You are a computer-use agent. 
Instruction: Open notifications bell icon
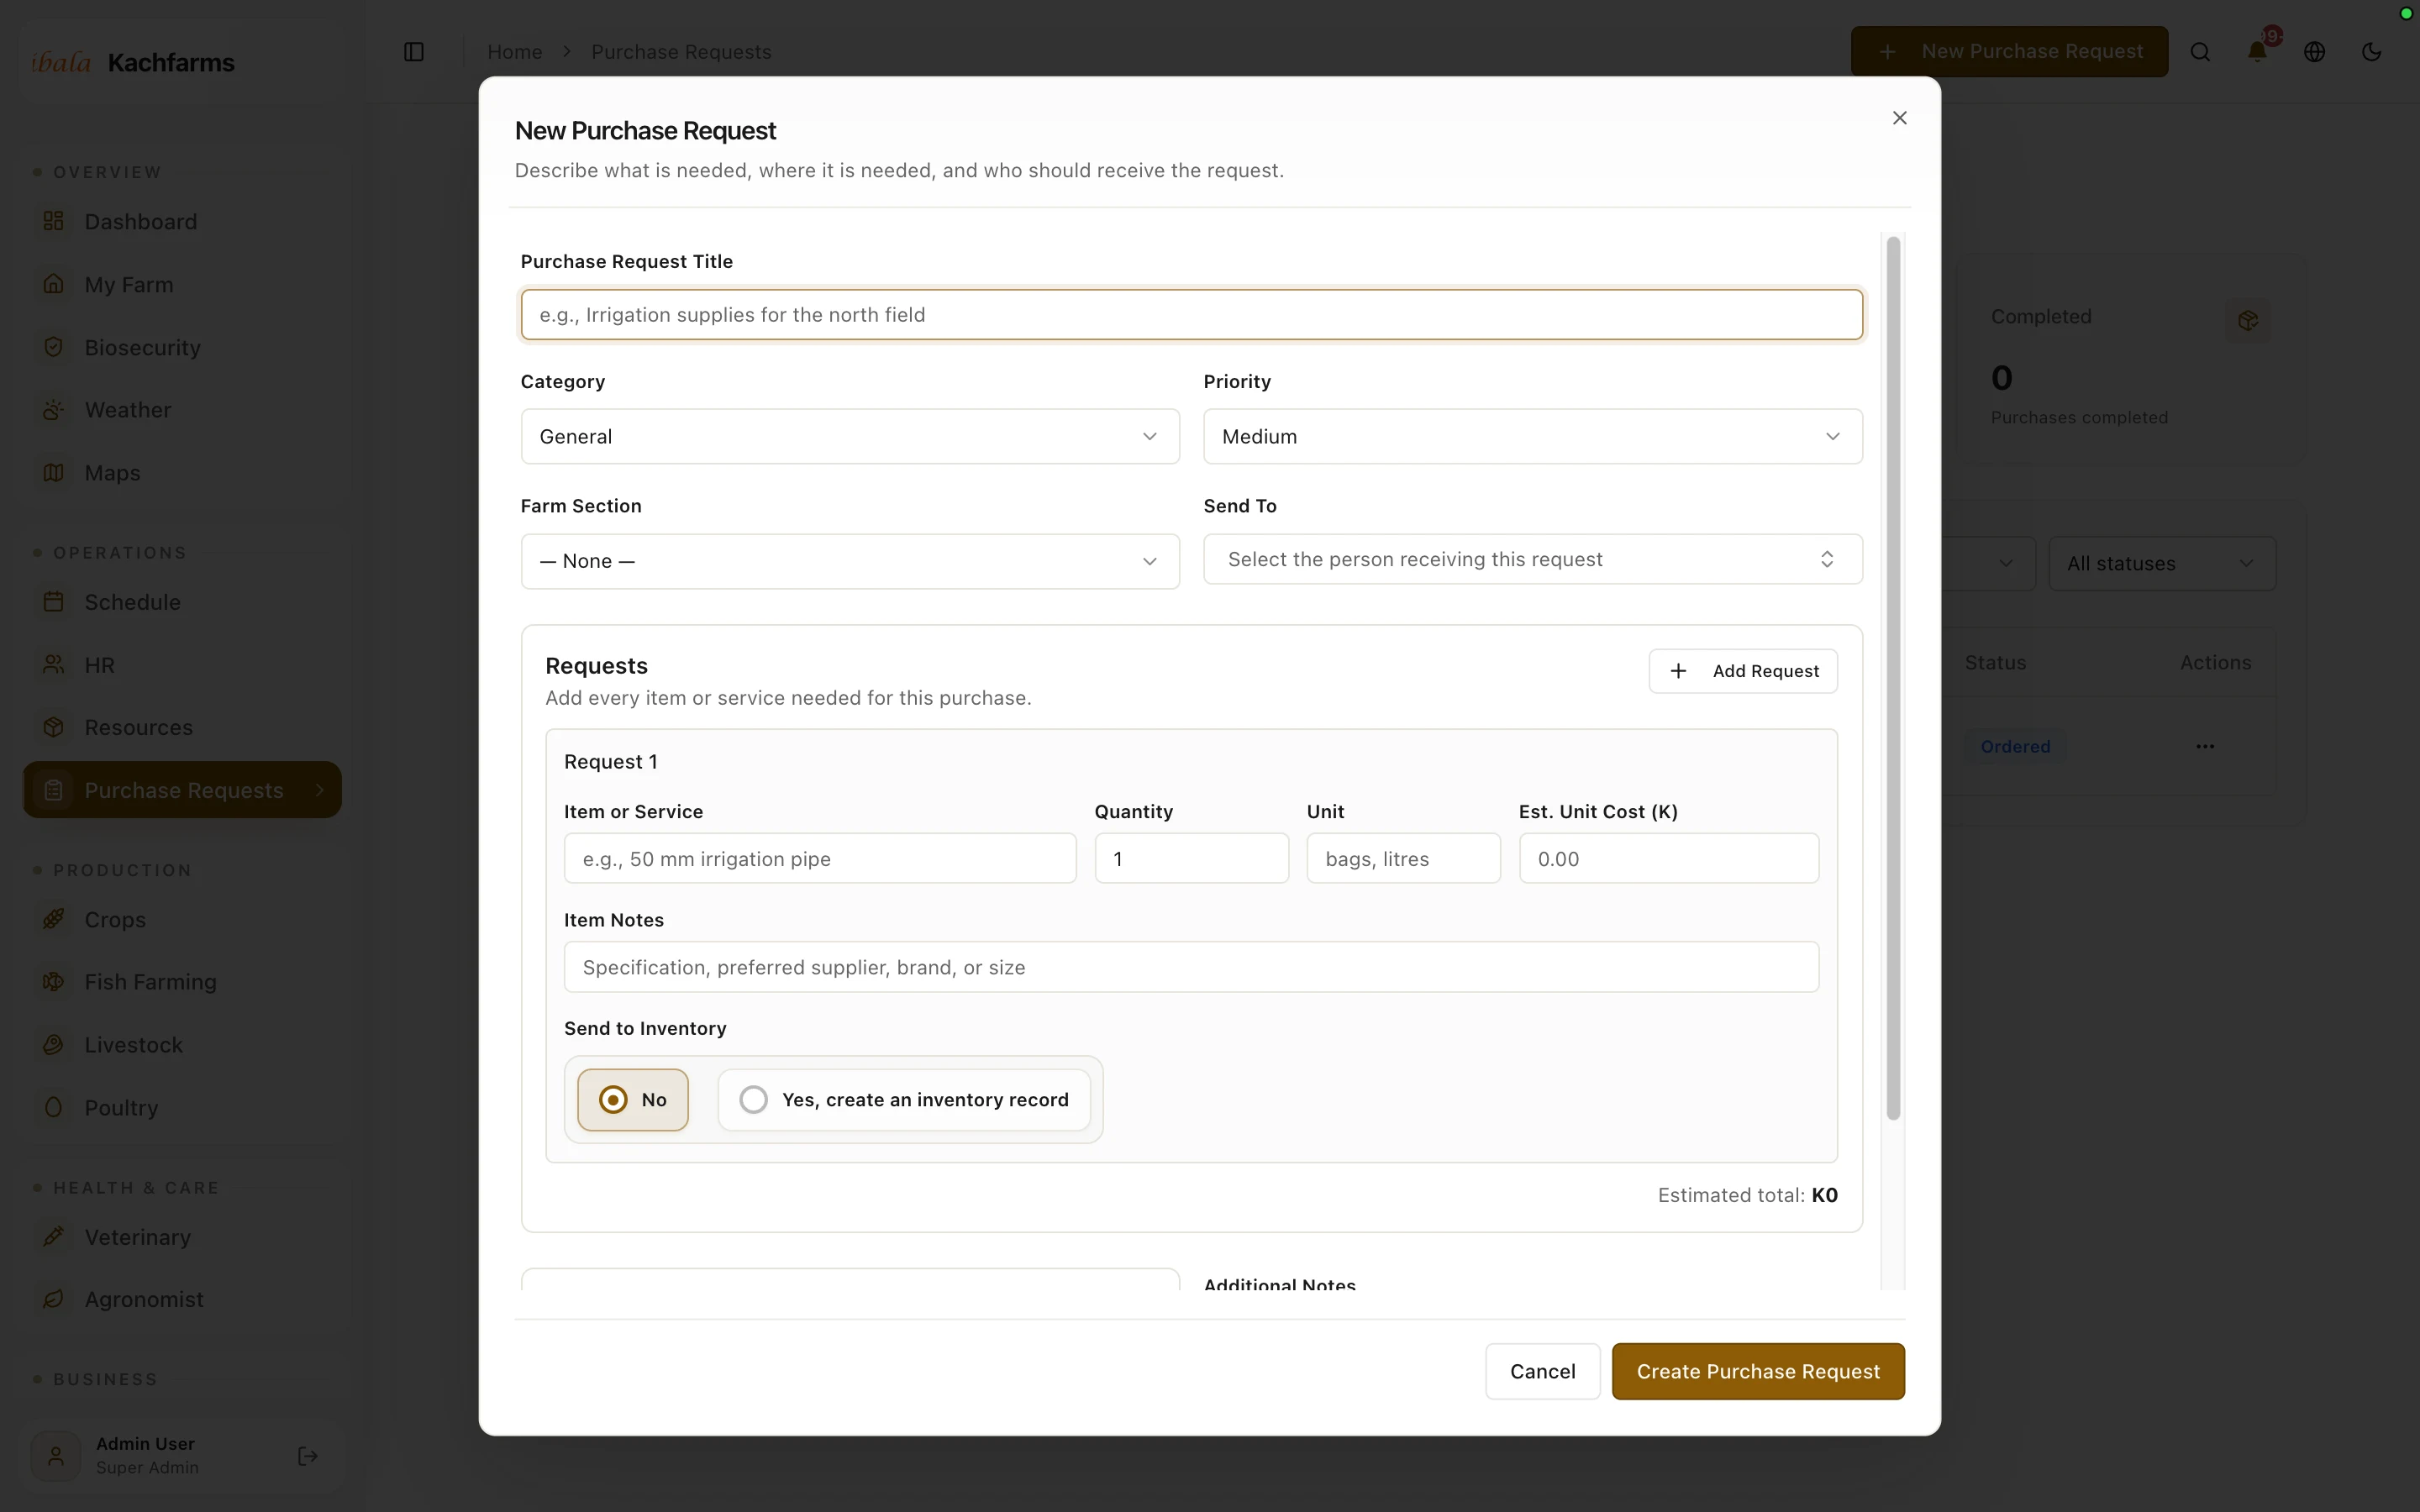(x=2257, y=52)
